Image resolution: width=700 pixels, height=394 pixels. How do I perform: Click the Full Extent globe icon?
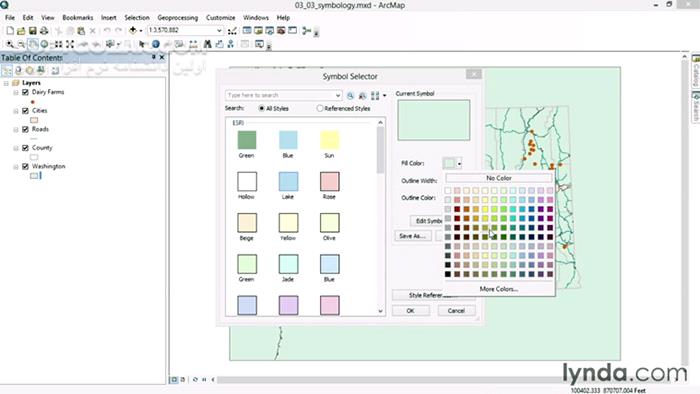click(x=45, y=44)
